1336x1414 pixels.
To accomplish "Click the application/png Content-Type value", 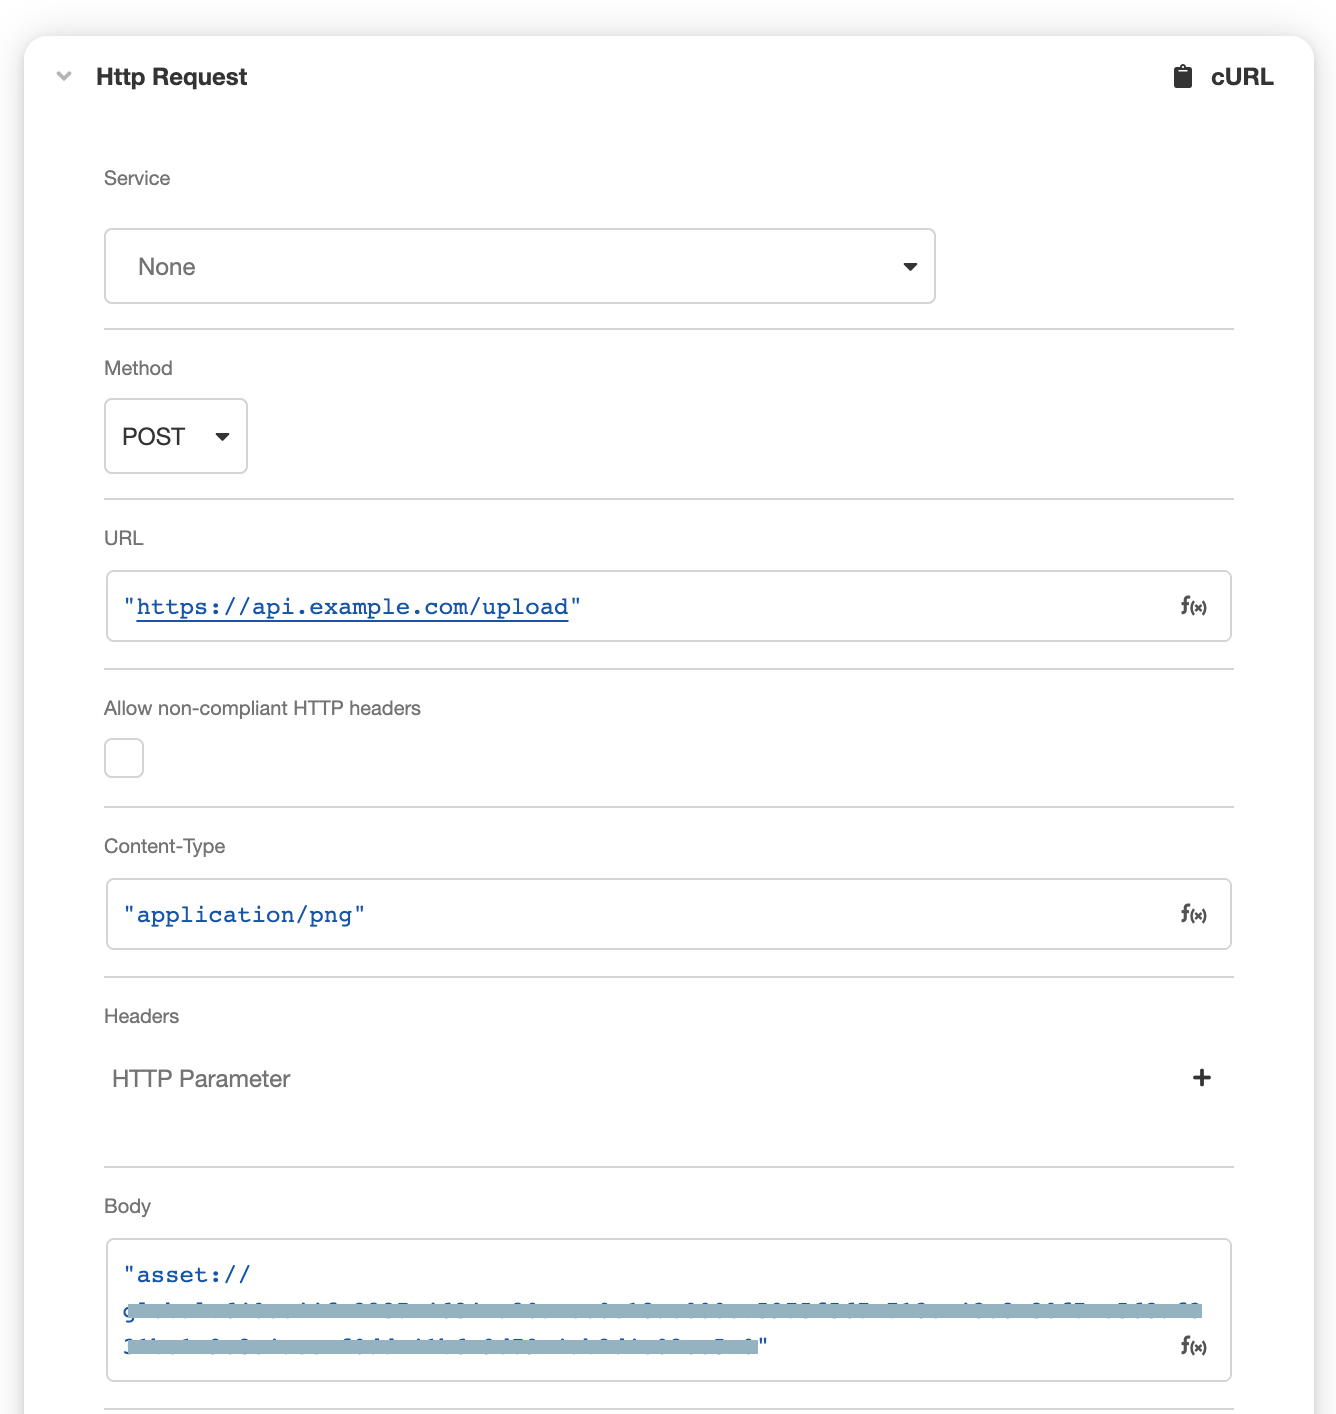I will click(x=244, y=915).
